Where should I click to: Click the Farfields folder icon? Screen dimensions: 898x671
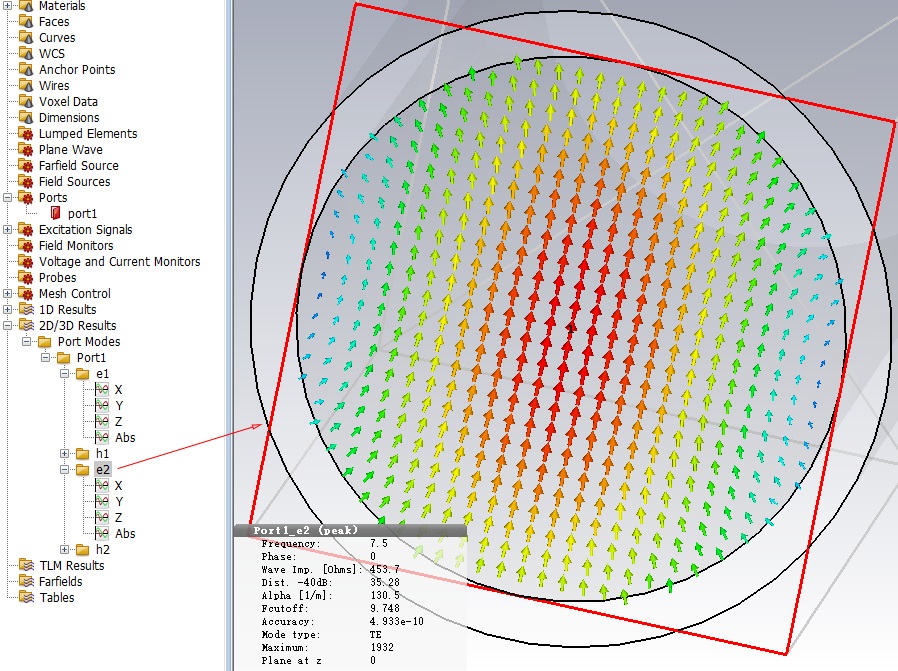coord(26,582)
